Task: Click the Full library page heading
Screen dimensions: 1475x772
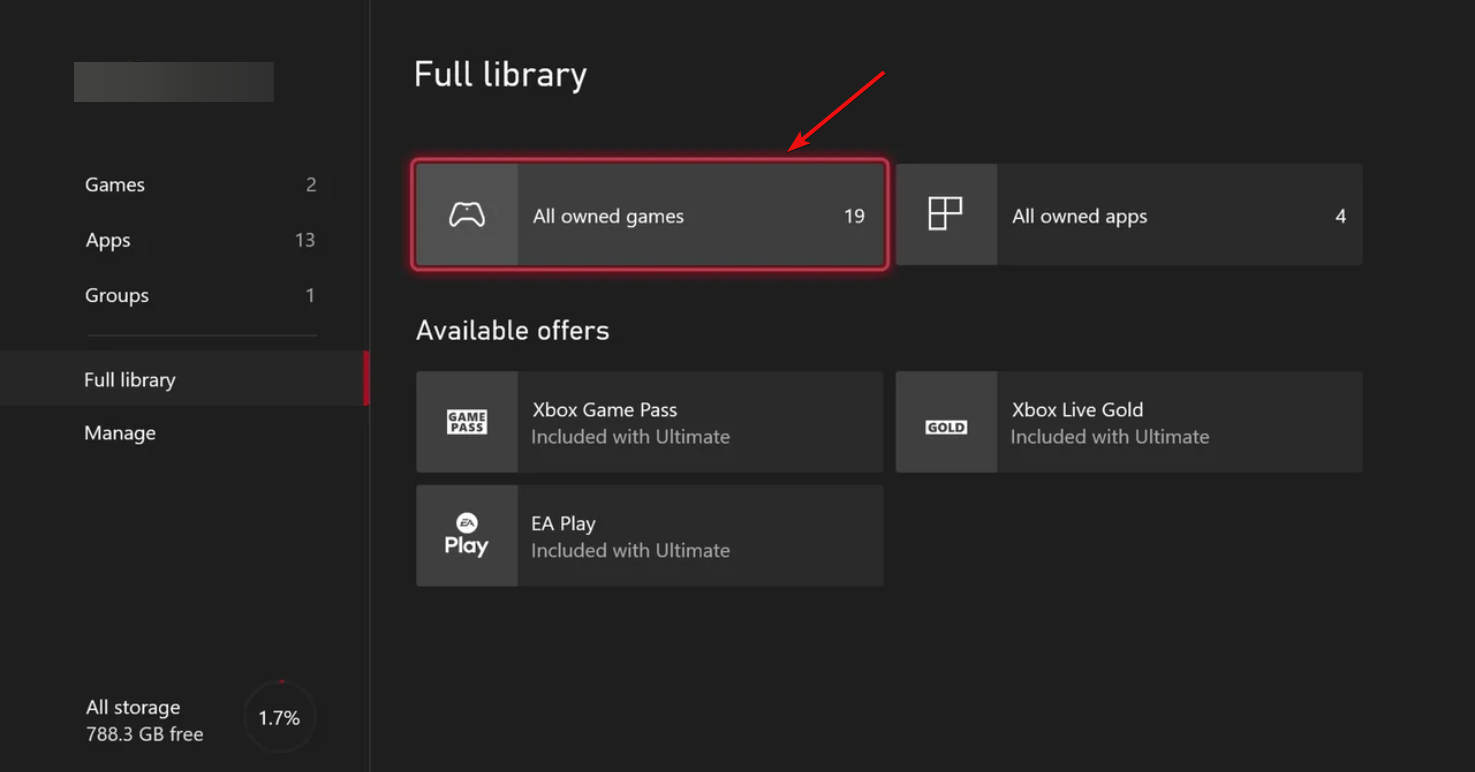Action: click(501, 75)
